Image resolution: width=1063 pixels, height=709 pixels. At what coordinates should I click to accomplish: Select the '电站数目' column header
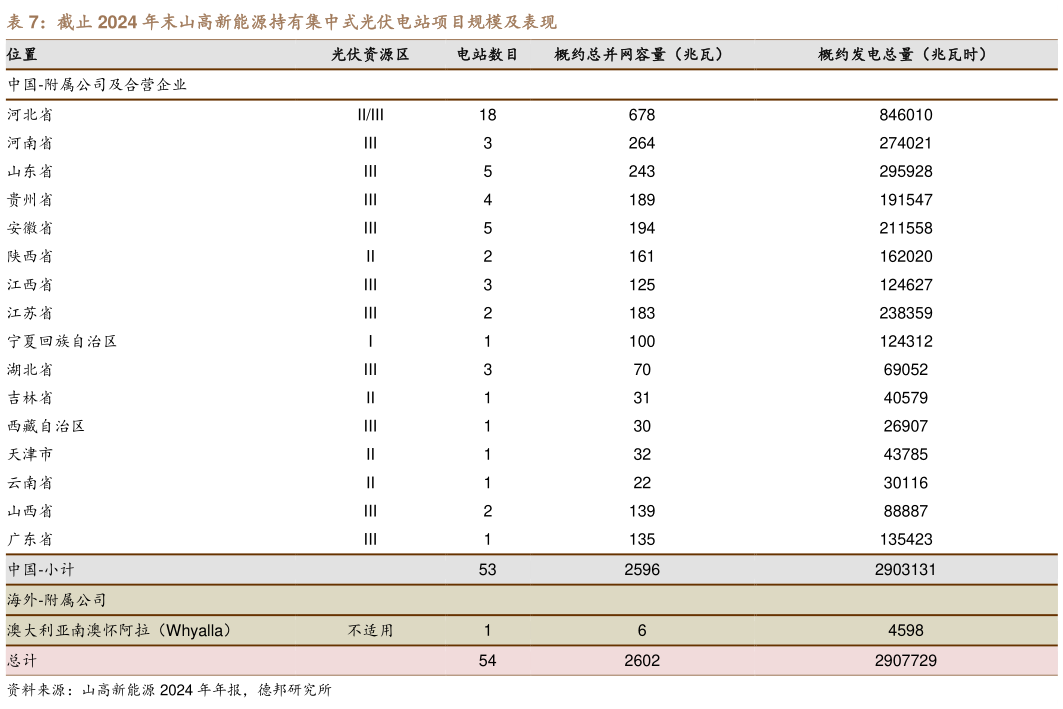pos(487,55)
